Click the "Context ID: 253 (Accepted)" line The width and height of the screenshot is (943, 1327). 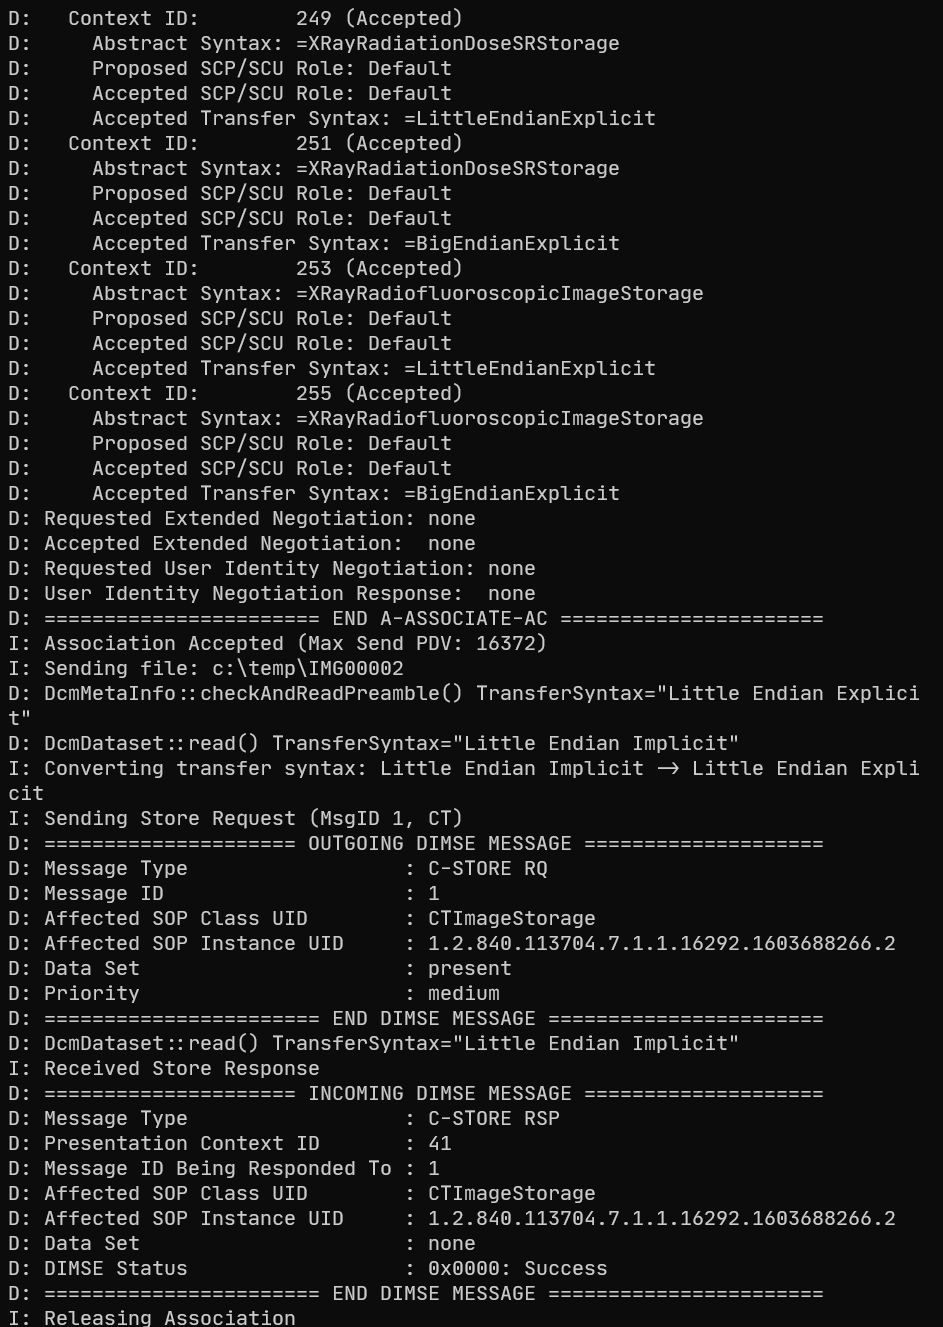click(265, 268)
